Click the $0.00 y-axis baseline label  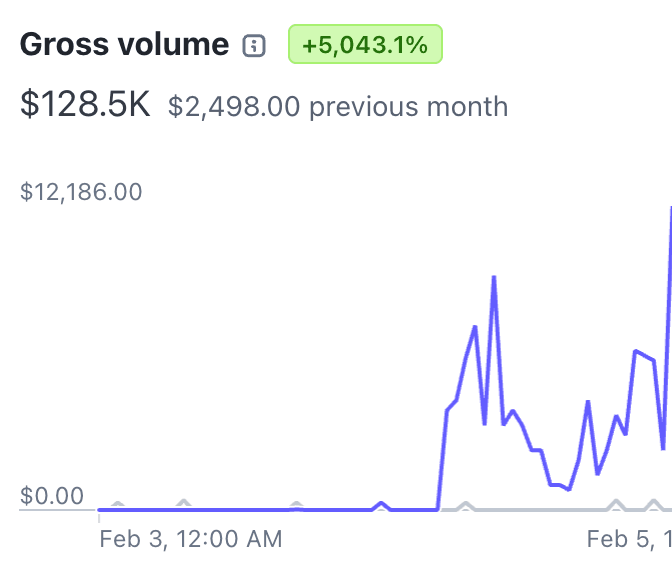coord(52,496)
